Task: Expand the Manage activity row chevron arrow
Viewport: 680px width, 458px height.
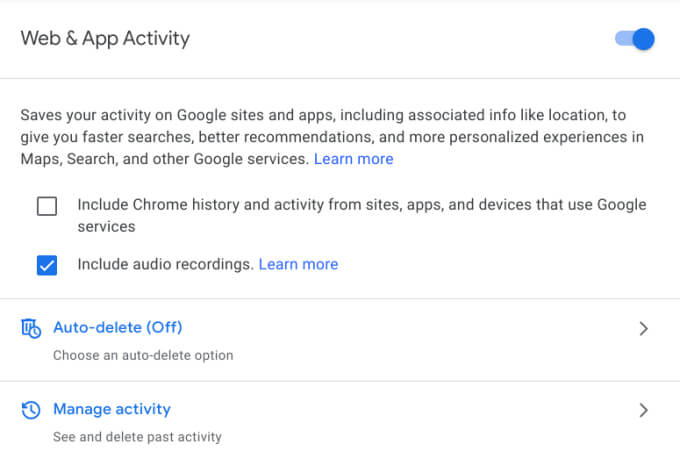Action: pos(643,410)
